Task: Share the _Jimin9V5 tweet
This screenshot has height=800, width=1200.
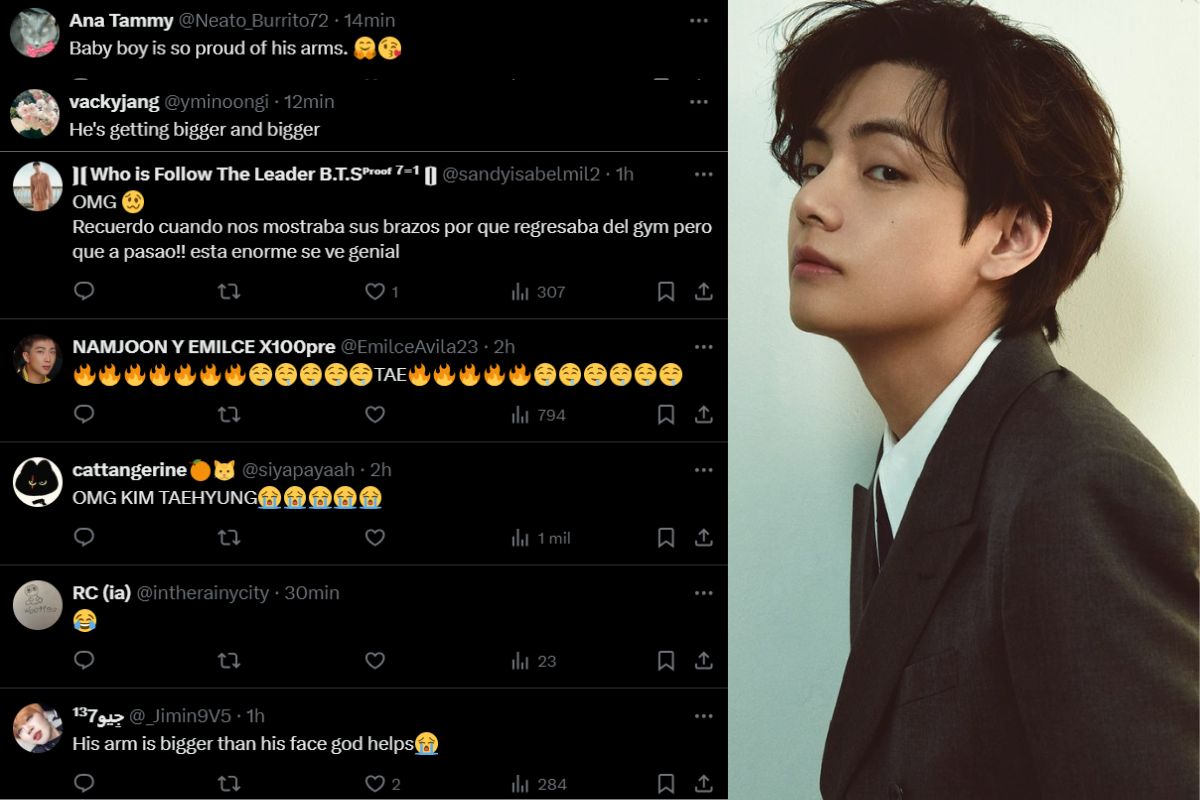Action: (704, 784)
